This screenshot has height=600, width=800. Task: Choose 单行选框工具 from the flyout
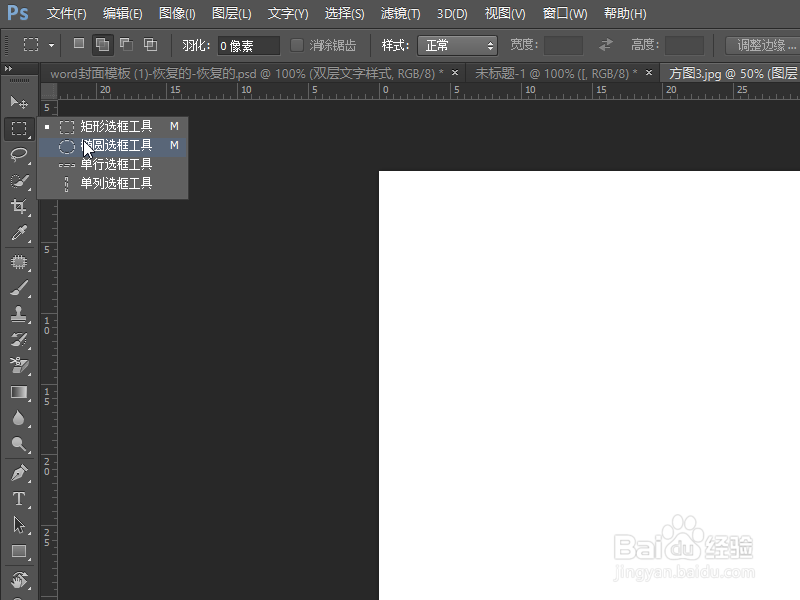click(x=113, y=164)
